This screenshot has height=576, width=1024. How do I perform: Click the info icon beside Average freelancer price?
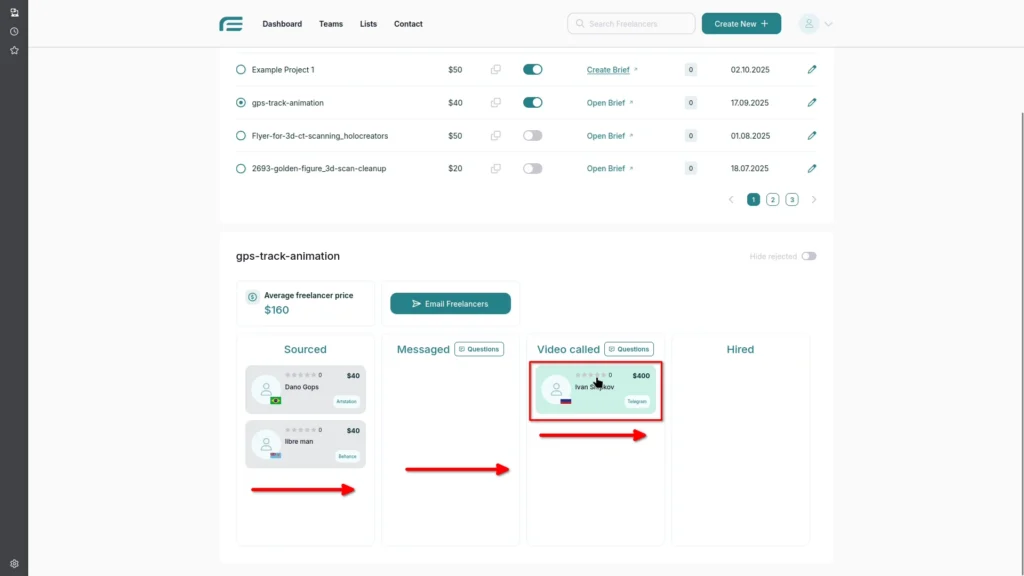tap(250, 296)
